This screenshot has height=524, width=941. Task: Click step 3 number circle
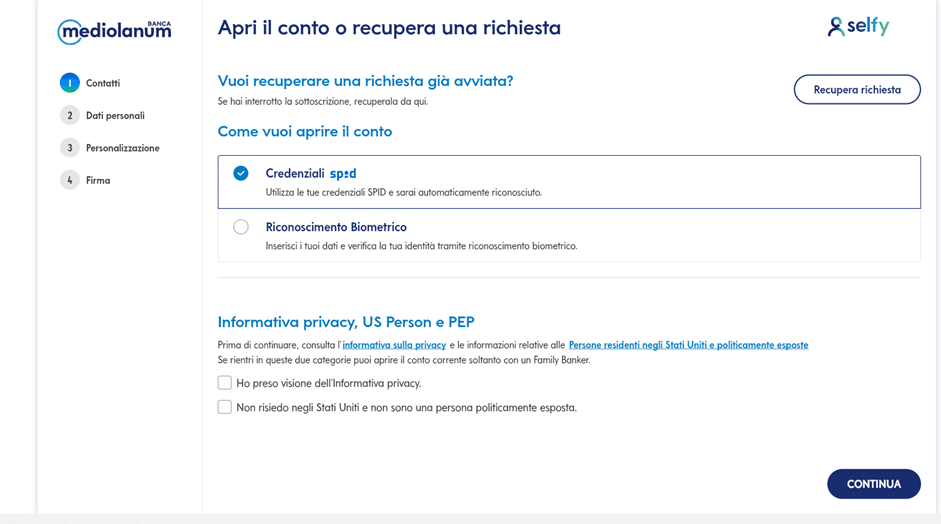click(70, 148)
